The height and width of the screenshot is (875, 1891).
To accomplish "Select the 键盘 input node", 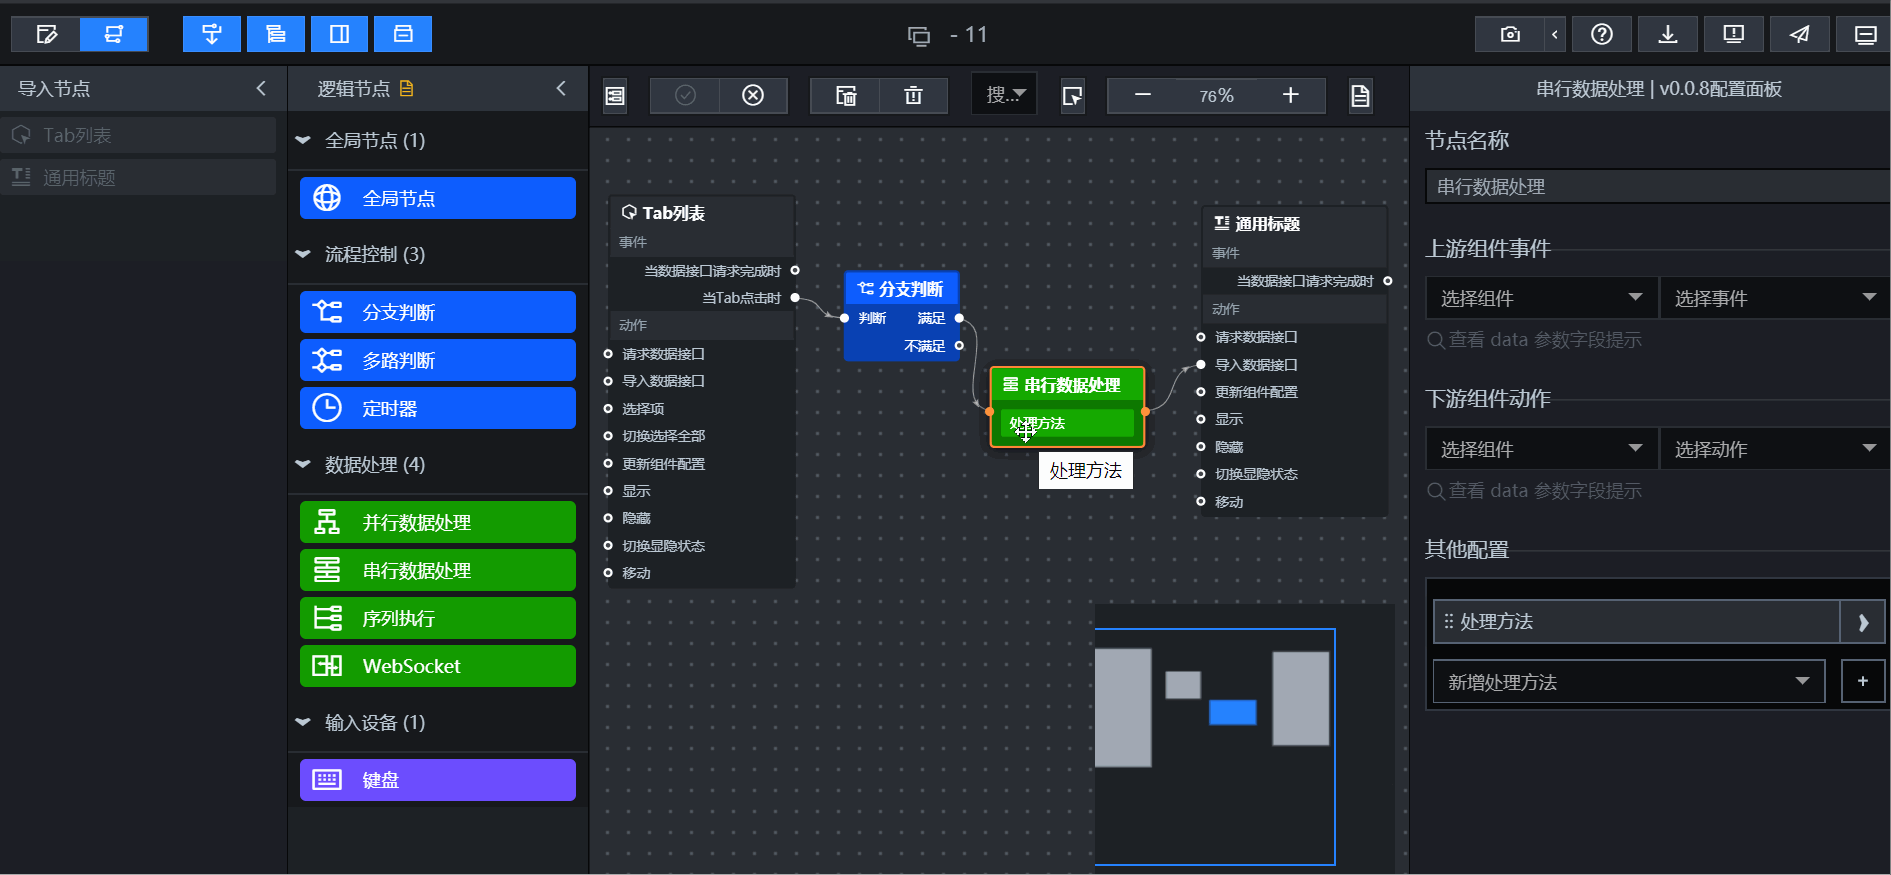I will tap(438, 780).
